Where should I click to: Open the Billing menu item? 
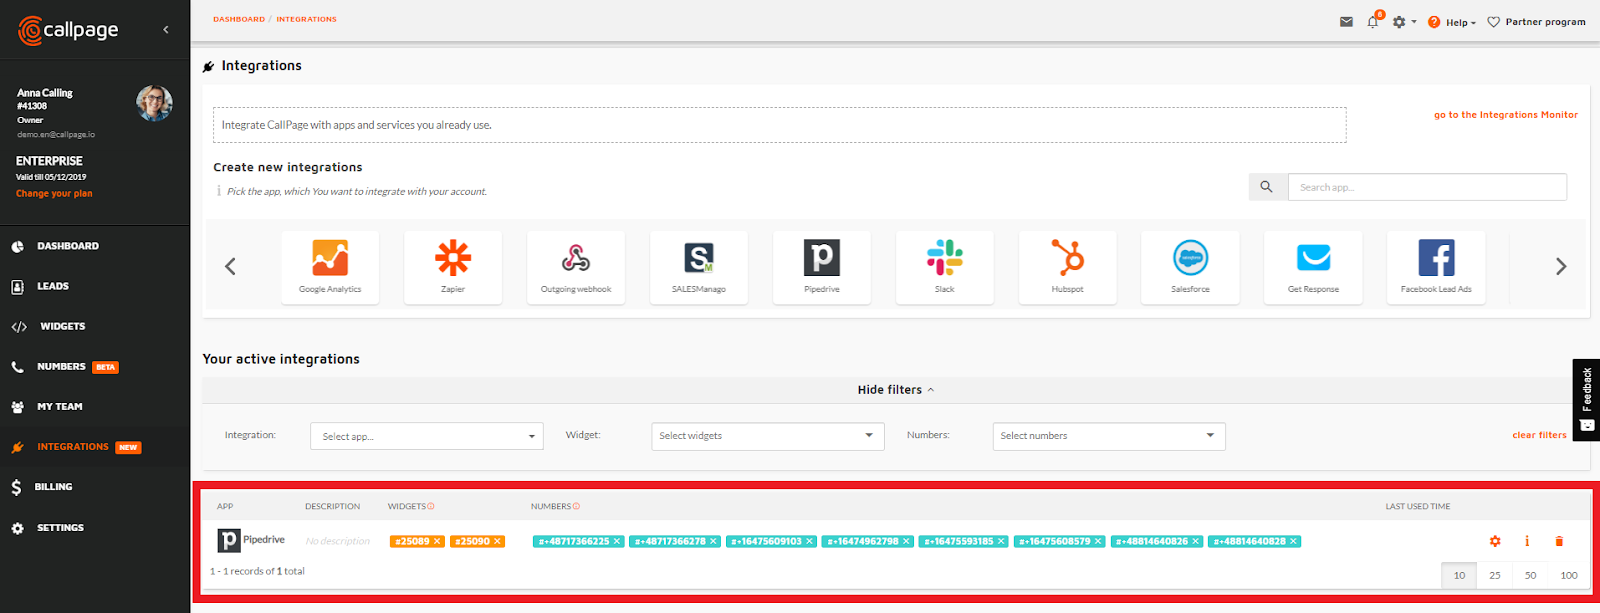53,487
